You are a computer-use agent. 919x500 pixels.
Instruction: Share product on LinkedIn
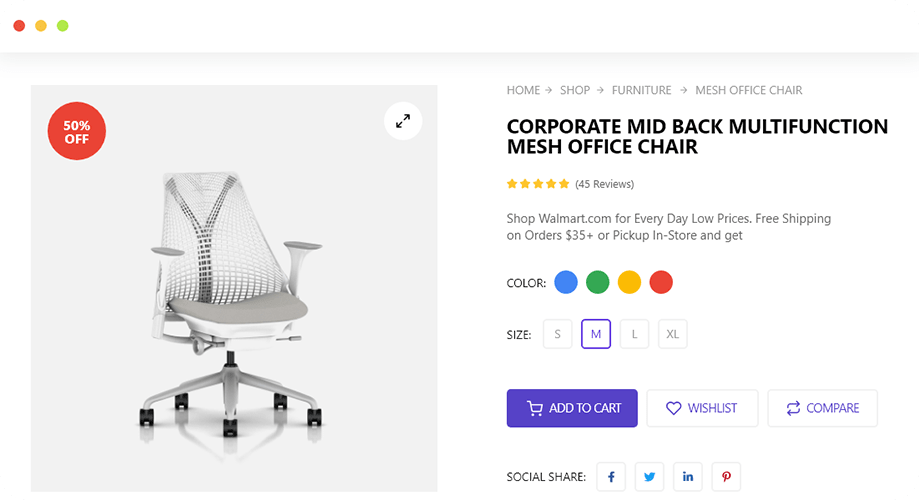[687, 477]
